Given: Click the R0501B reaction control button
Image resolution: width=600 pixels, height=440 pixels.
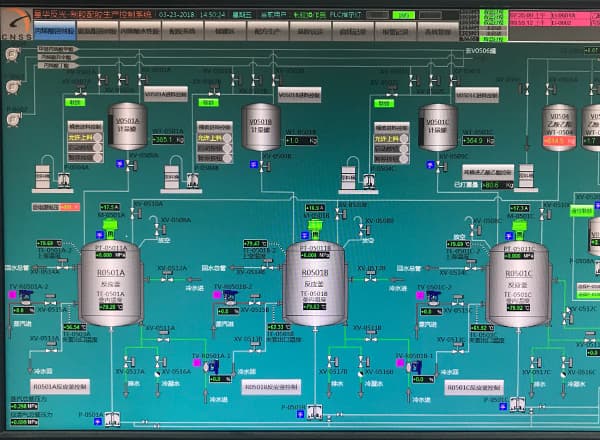Looking at the screenshot, I should (x=270, y=386).
